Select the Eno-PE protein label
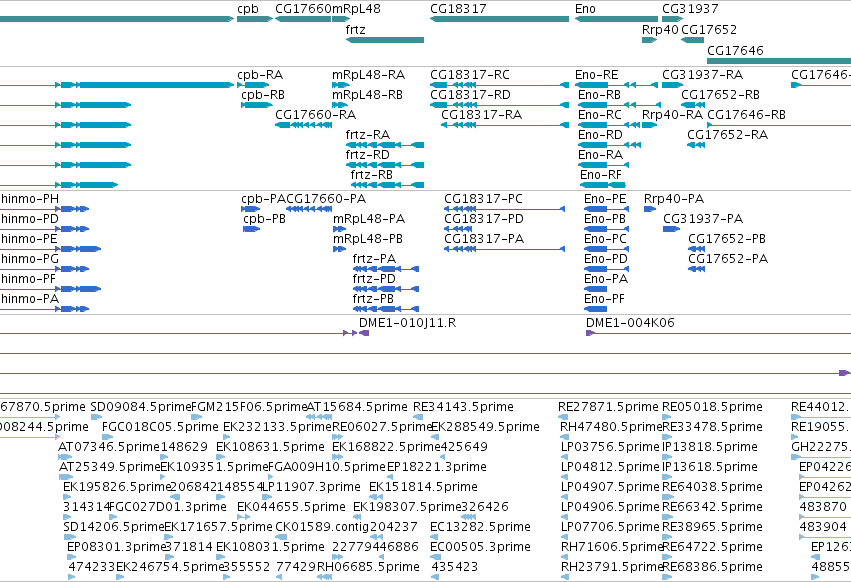The image size is (851, 582). click(x=605, y=199)
